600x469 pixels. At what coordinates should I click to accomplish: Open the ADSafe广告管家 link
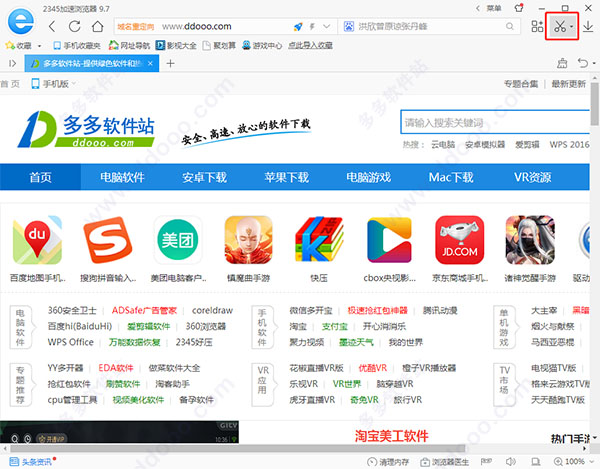(144, 310)
